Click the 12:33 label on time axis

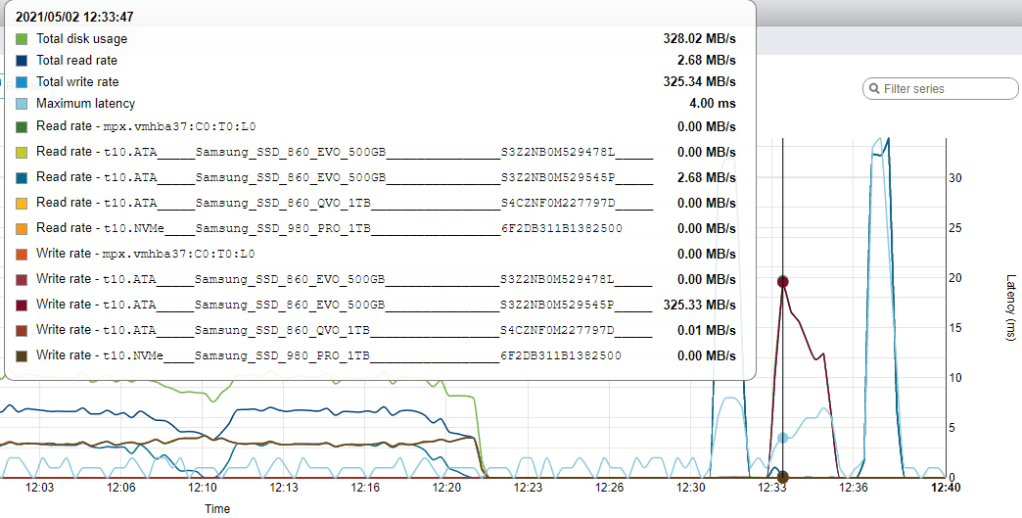[x=772, y=488]
